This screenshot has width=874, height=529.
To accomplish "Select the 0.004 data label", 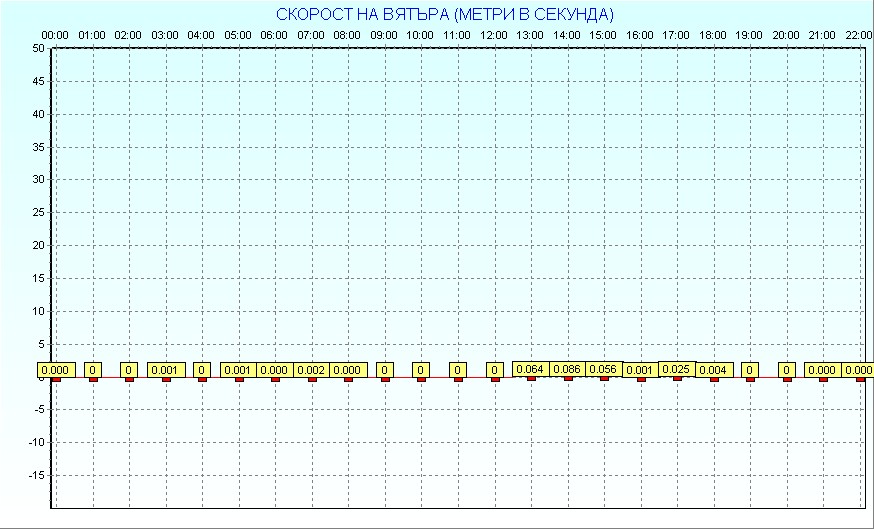I will pyautogui.click(x=713, y=370).
